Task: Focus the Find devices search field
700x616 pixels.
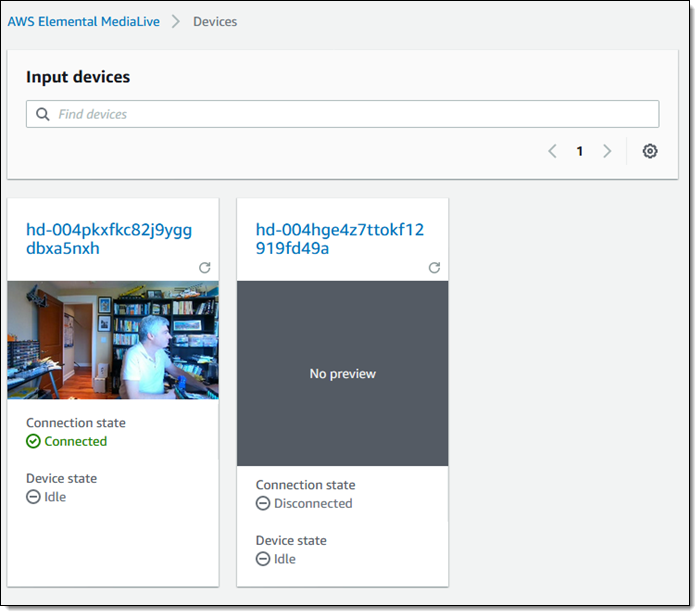Action: [350, 114]
